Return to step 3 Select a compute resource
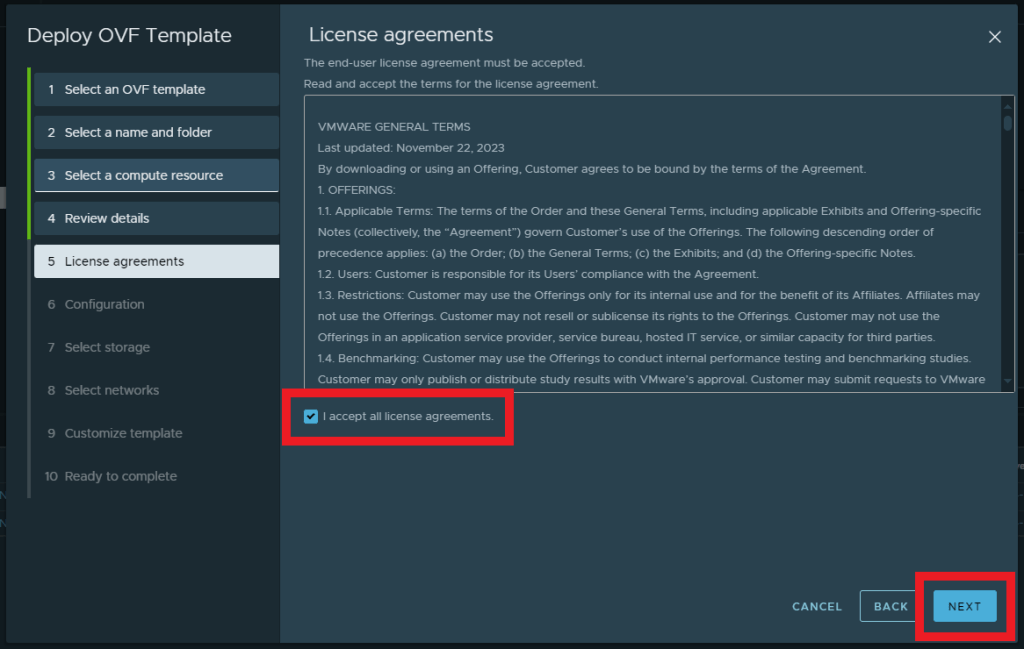The image size is (1024, 649). (x=156, y=175)
